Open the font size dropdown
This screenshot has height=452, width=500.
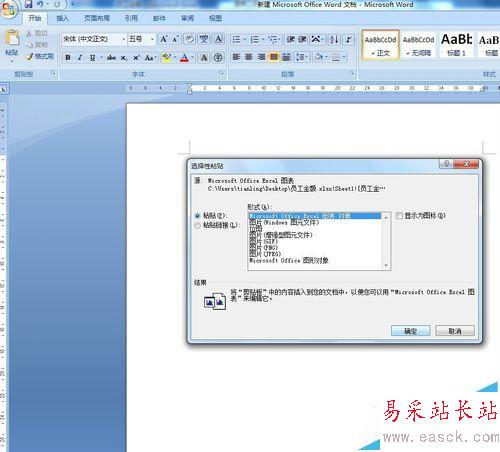(152, 39)
